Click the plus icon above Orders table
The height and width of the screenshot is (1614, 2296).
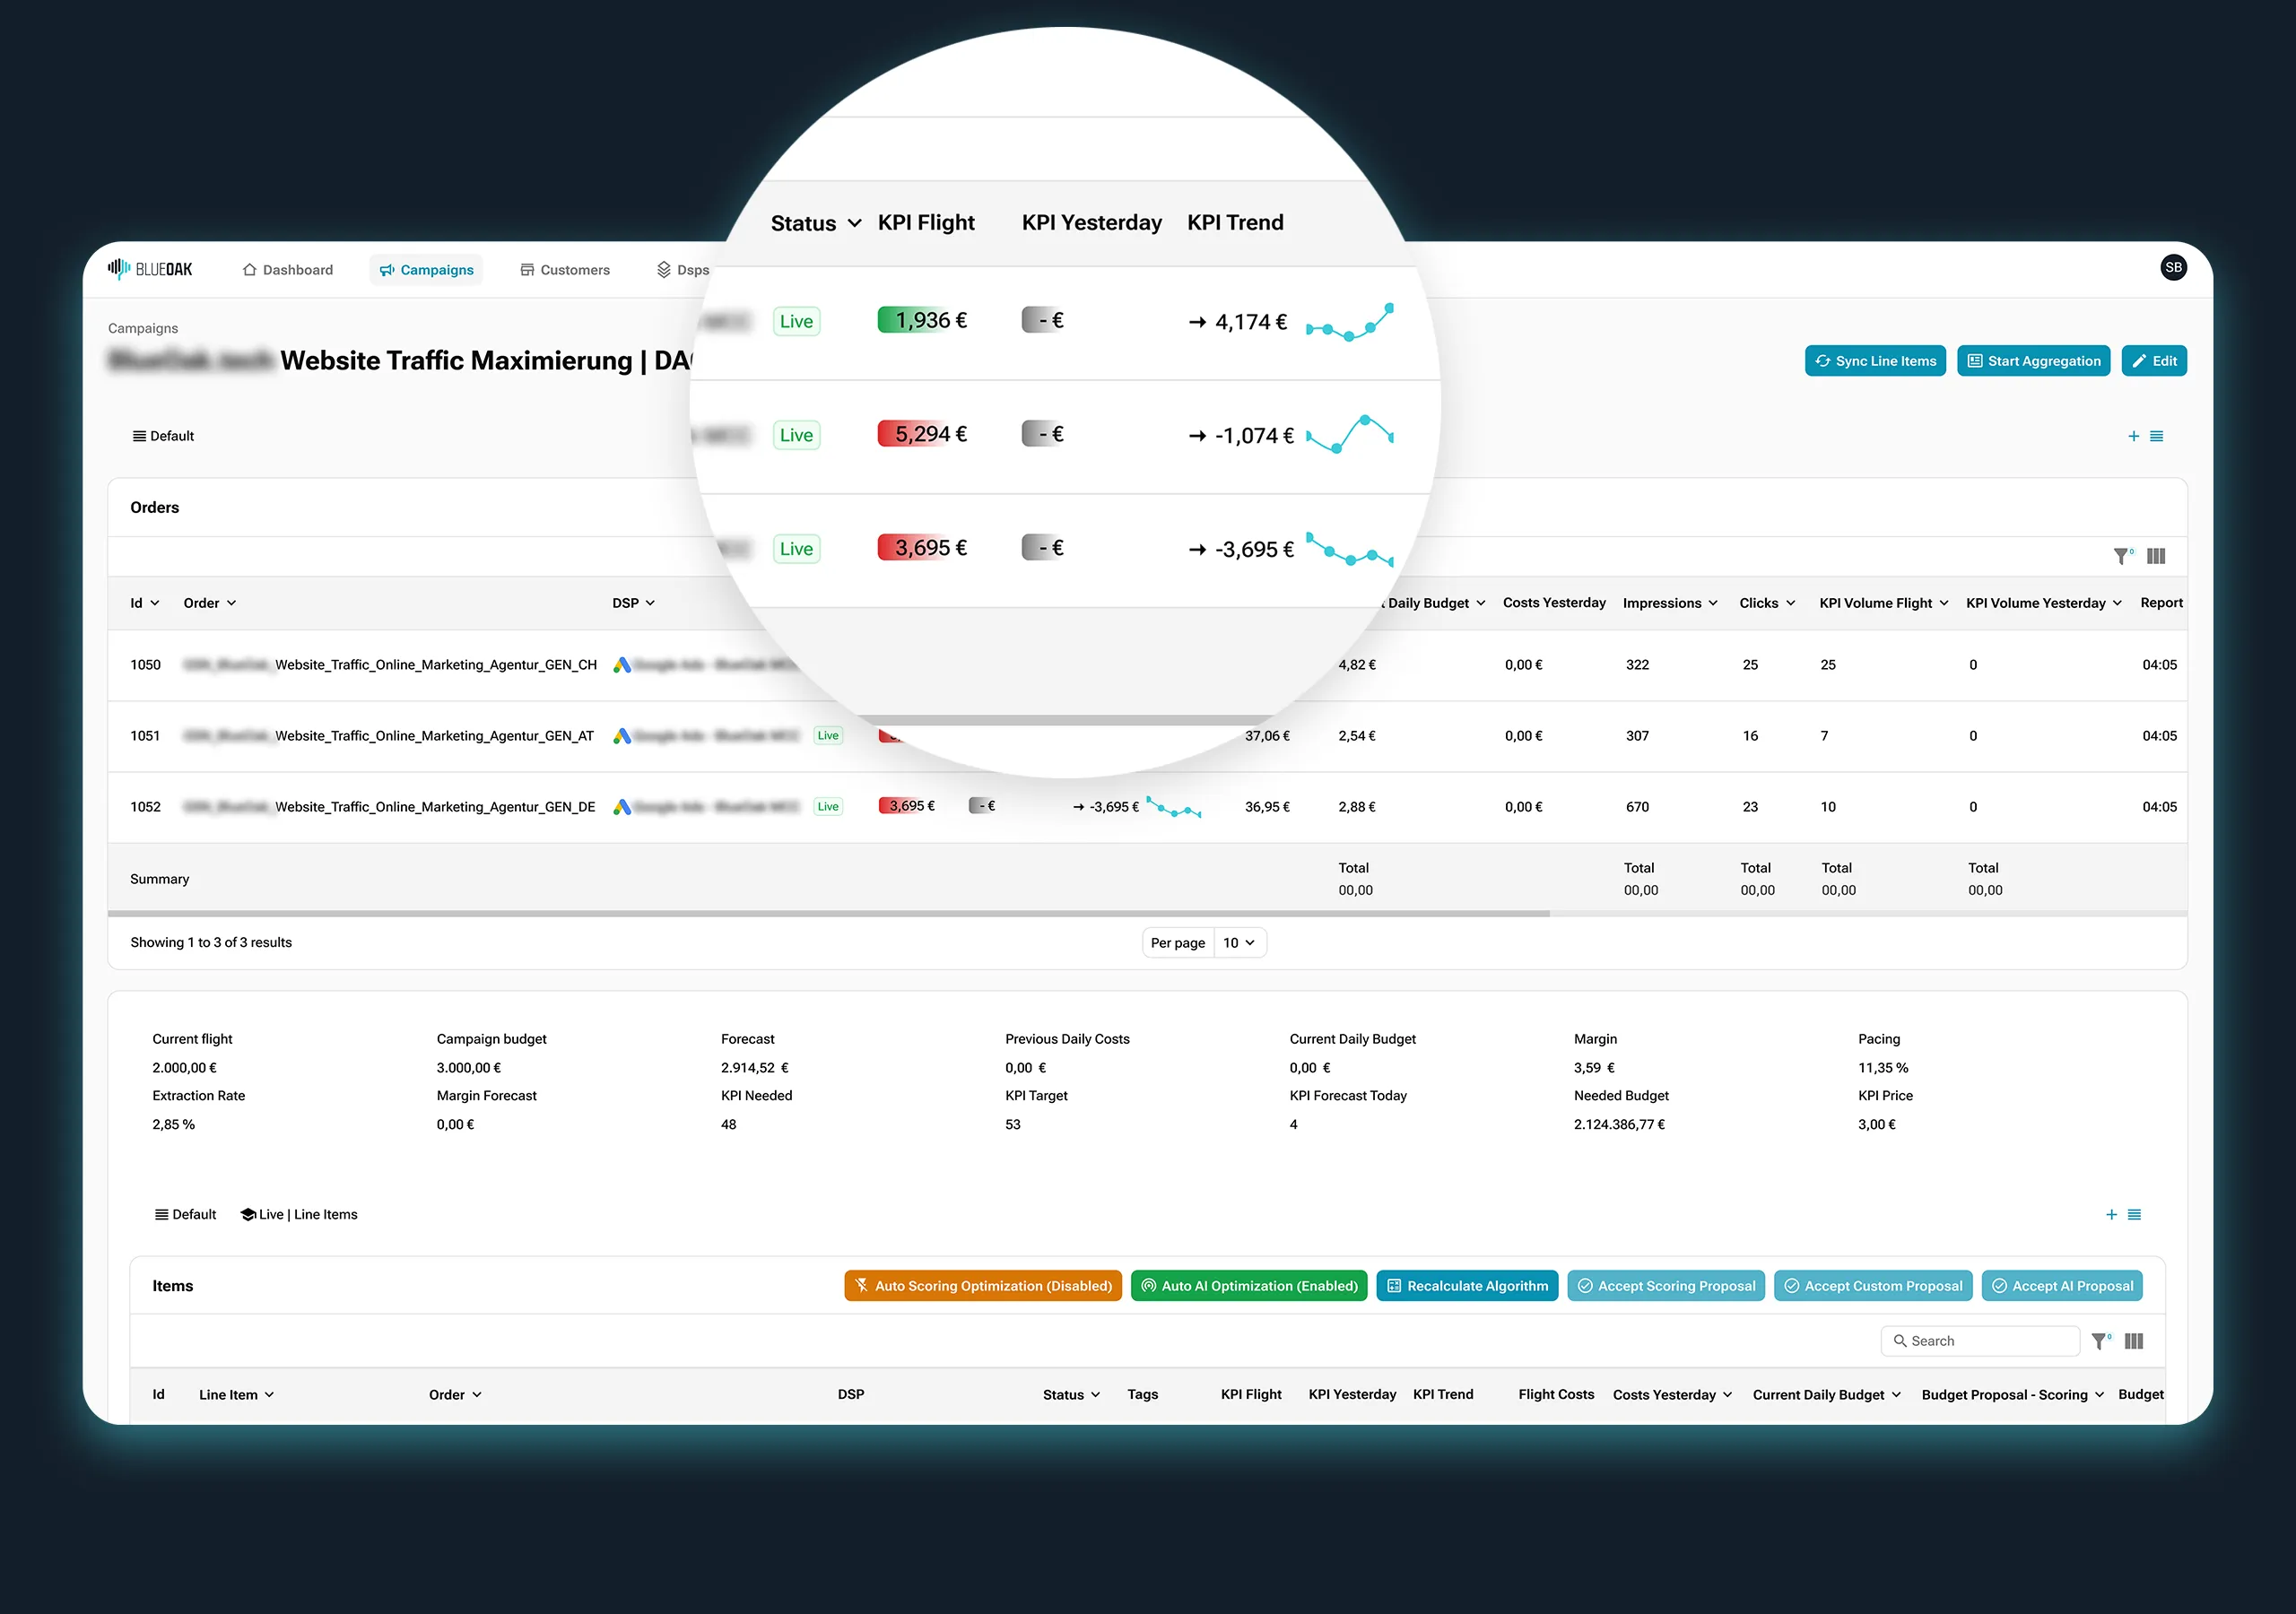2133,436
